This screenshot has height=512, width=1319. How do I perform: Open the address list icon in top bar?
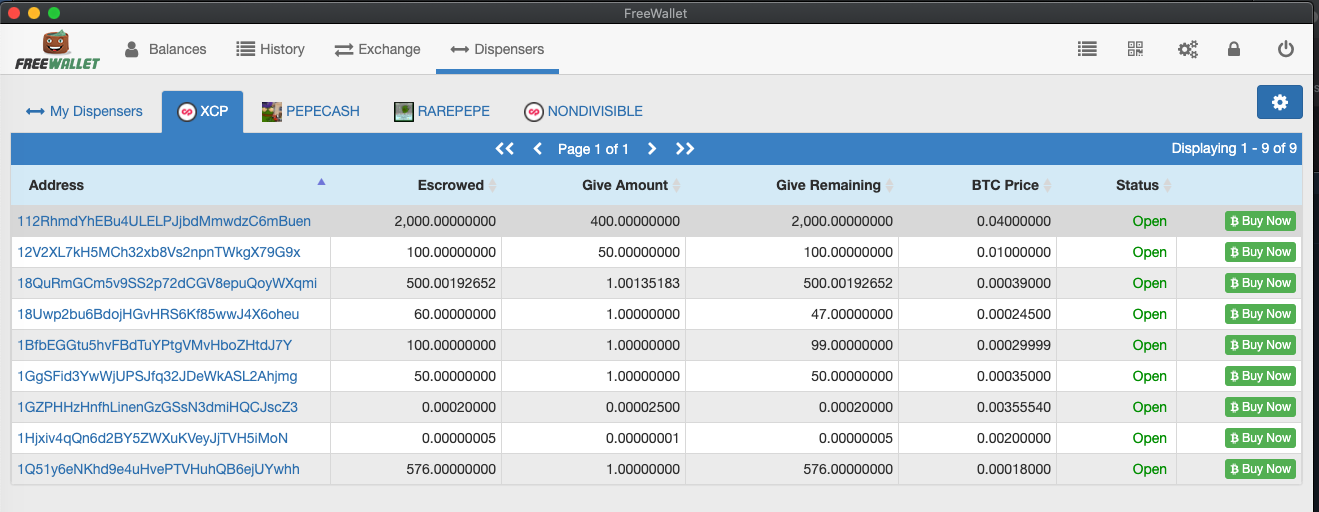[x=1087, y=49]
